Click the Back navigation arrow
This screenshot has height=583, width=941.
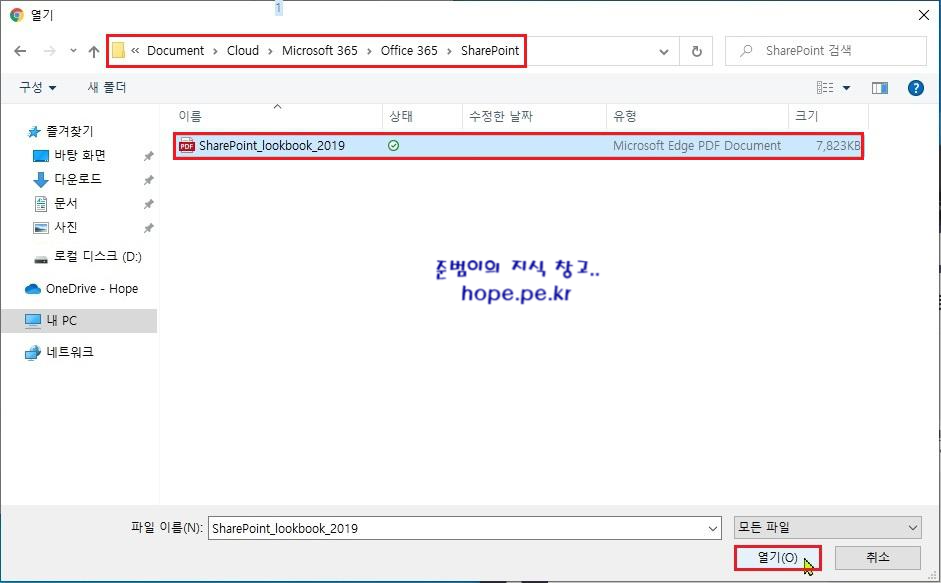click(x=20, y=51)
